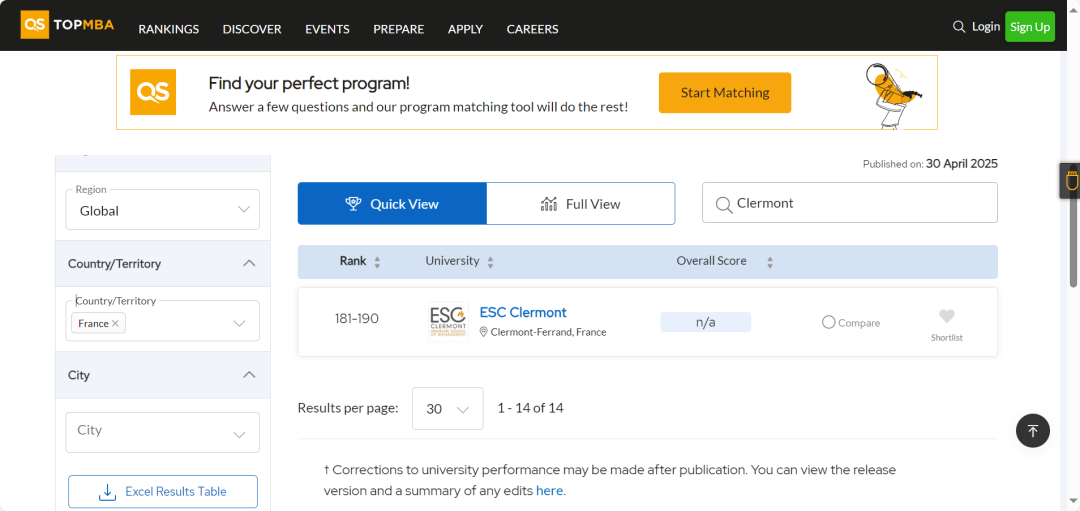
Task: Click the Rank column sort arrows
Action: [x=377, y=262]
